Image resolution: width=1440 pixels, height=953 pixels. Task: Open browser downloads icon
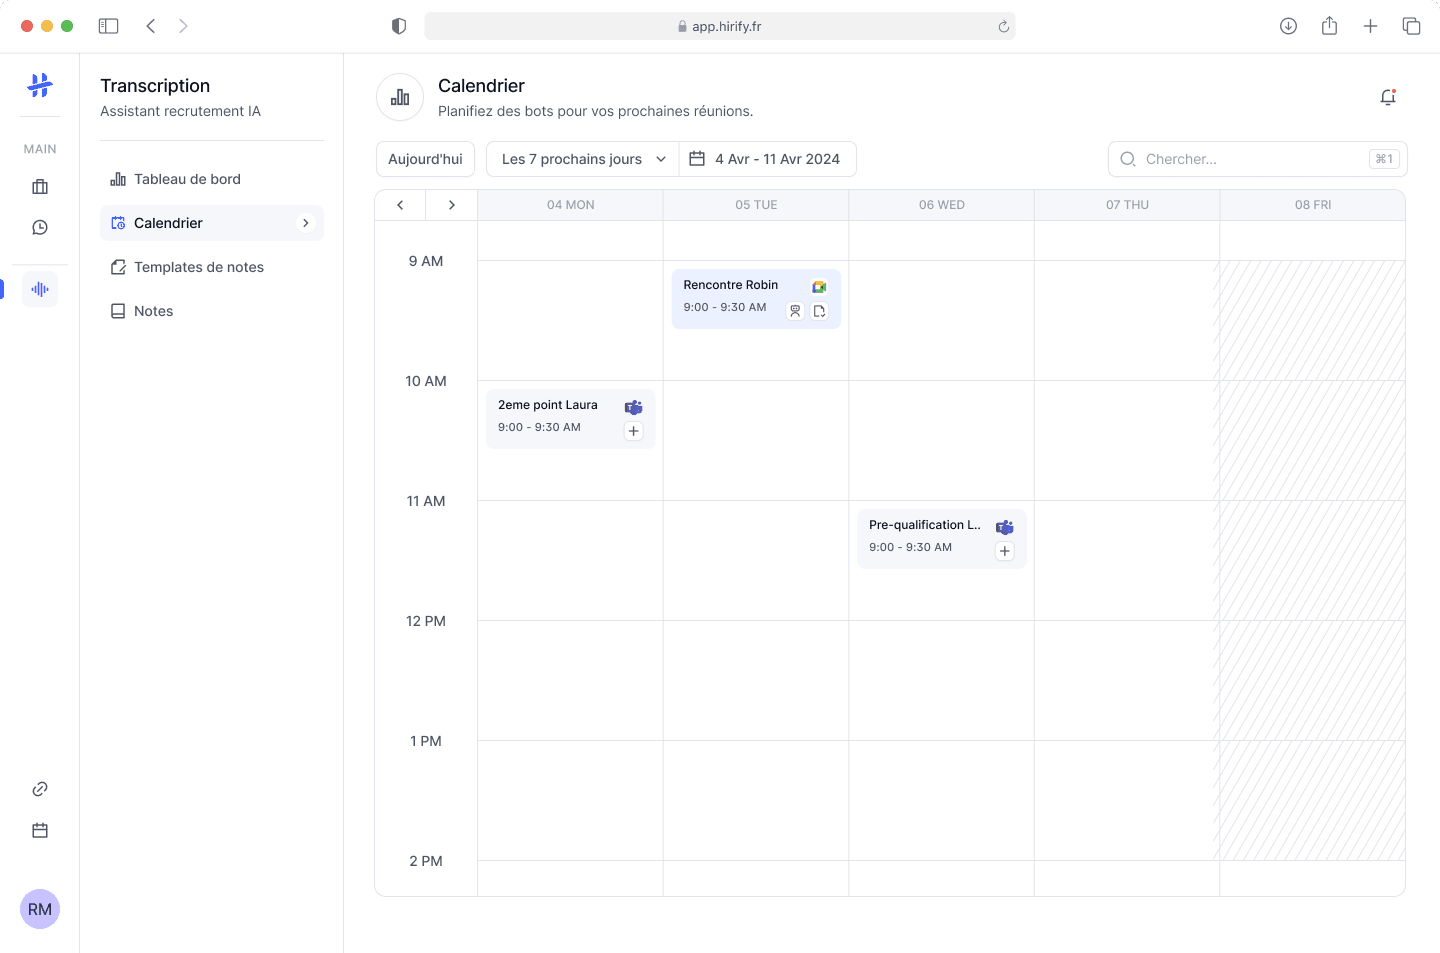1288,26
